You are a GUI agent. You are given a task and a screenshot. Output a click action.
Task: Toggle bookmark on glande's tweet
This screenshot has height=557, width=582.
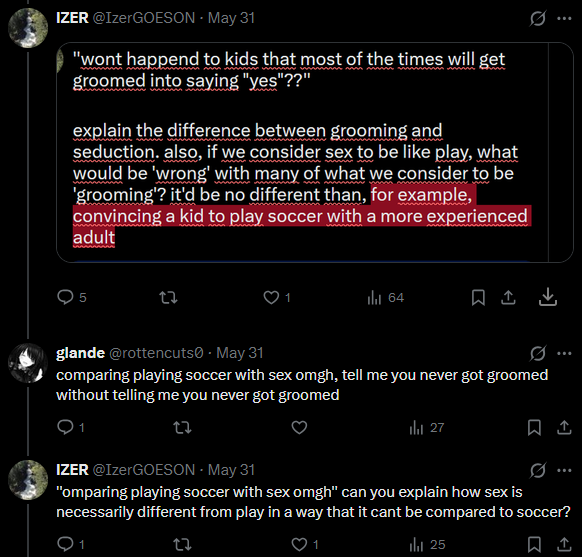coord(534,427)
